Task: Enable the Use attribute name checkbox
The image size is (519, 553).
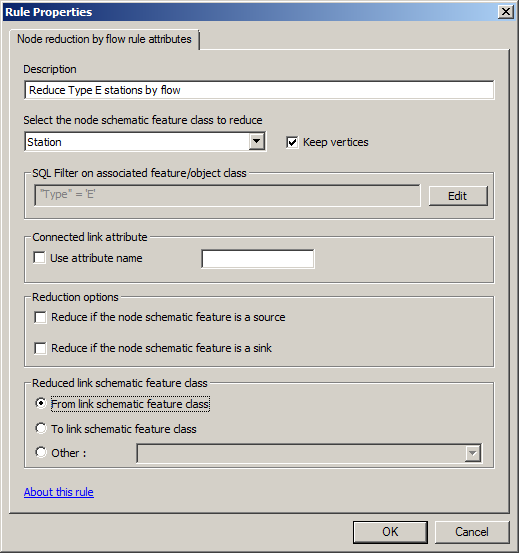Action: (x=39, y=257)
